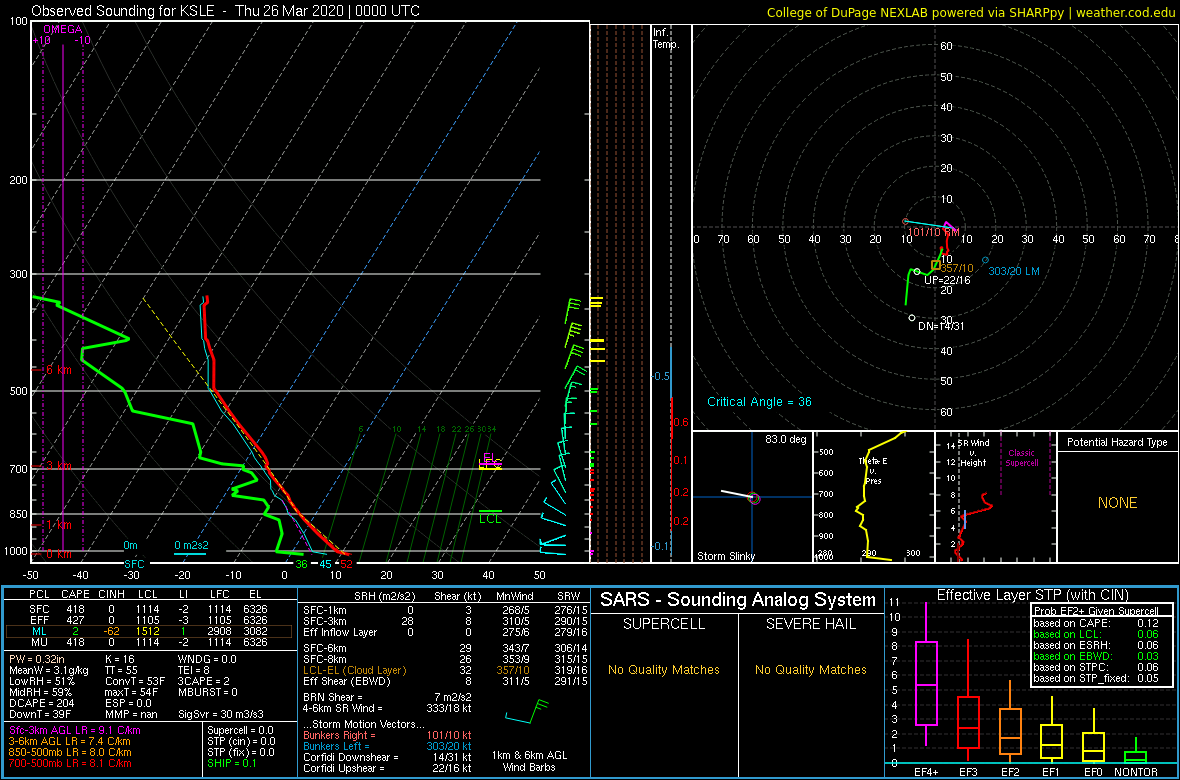Screen dimensions: 1180x780
Task: Click the '303/20 LM' hodograph label
Action: click(x=1014, y=271)
